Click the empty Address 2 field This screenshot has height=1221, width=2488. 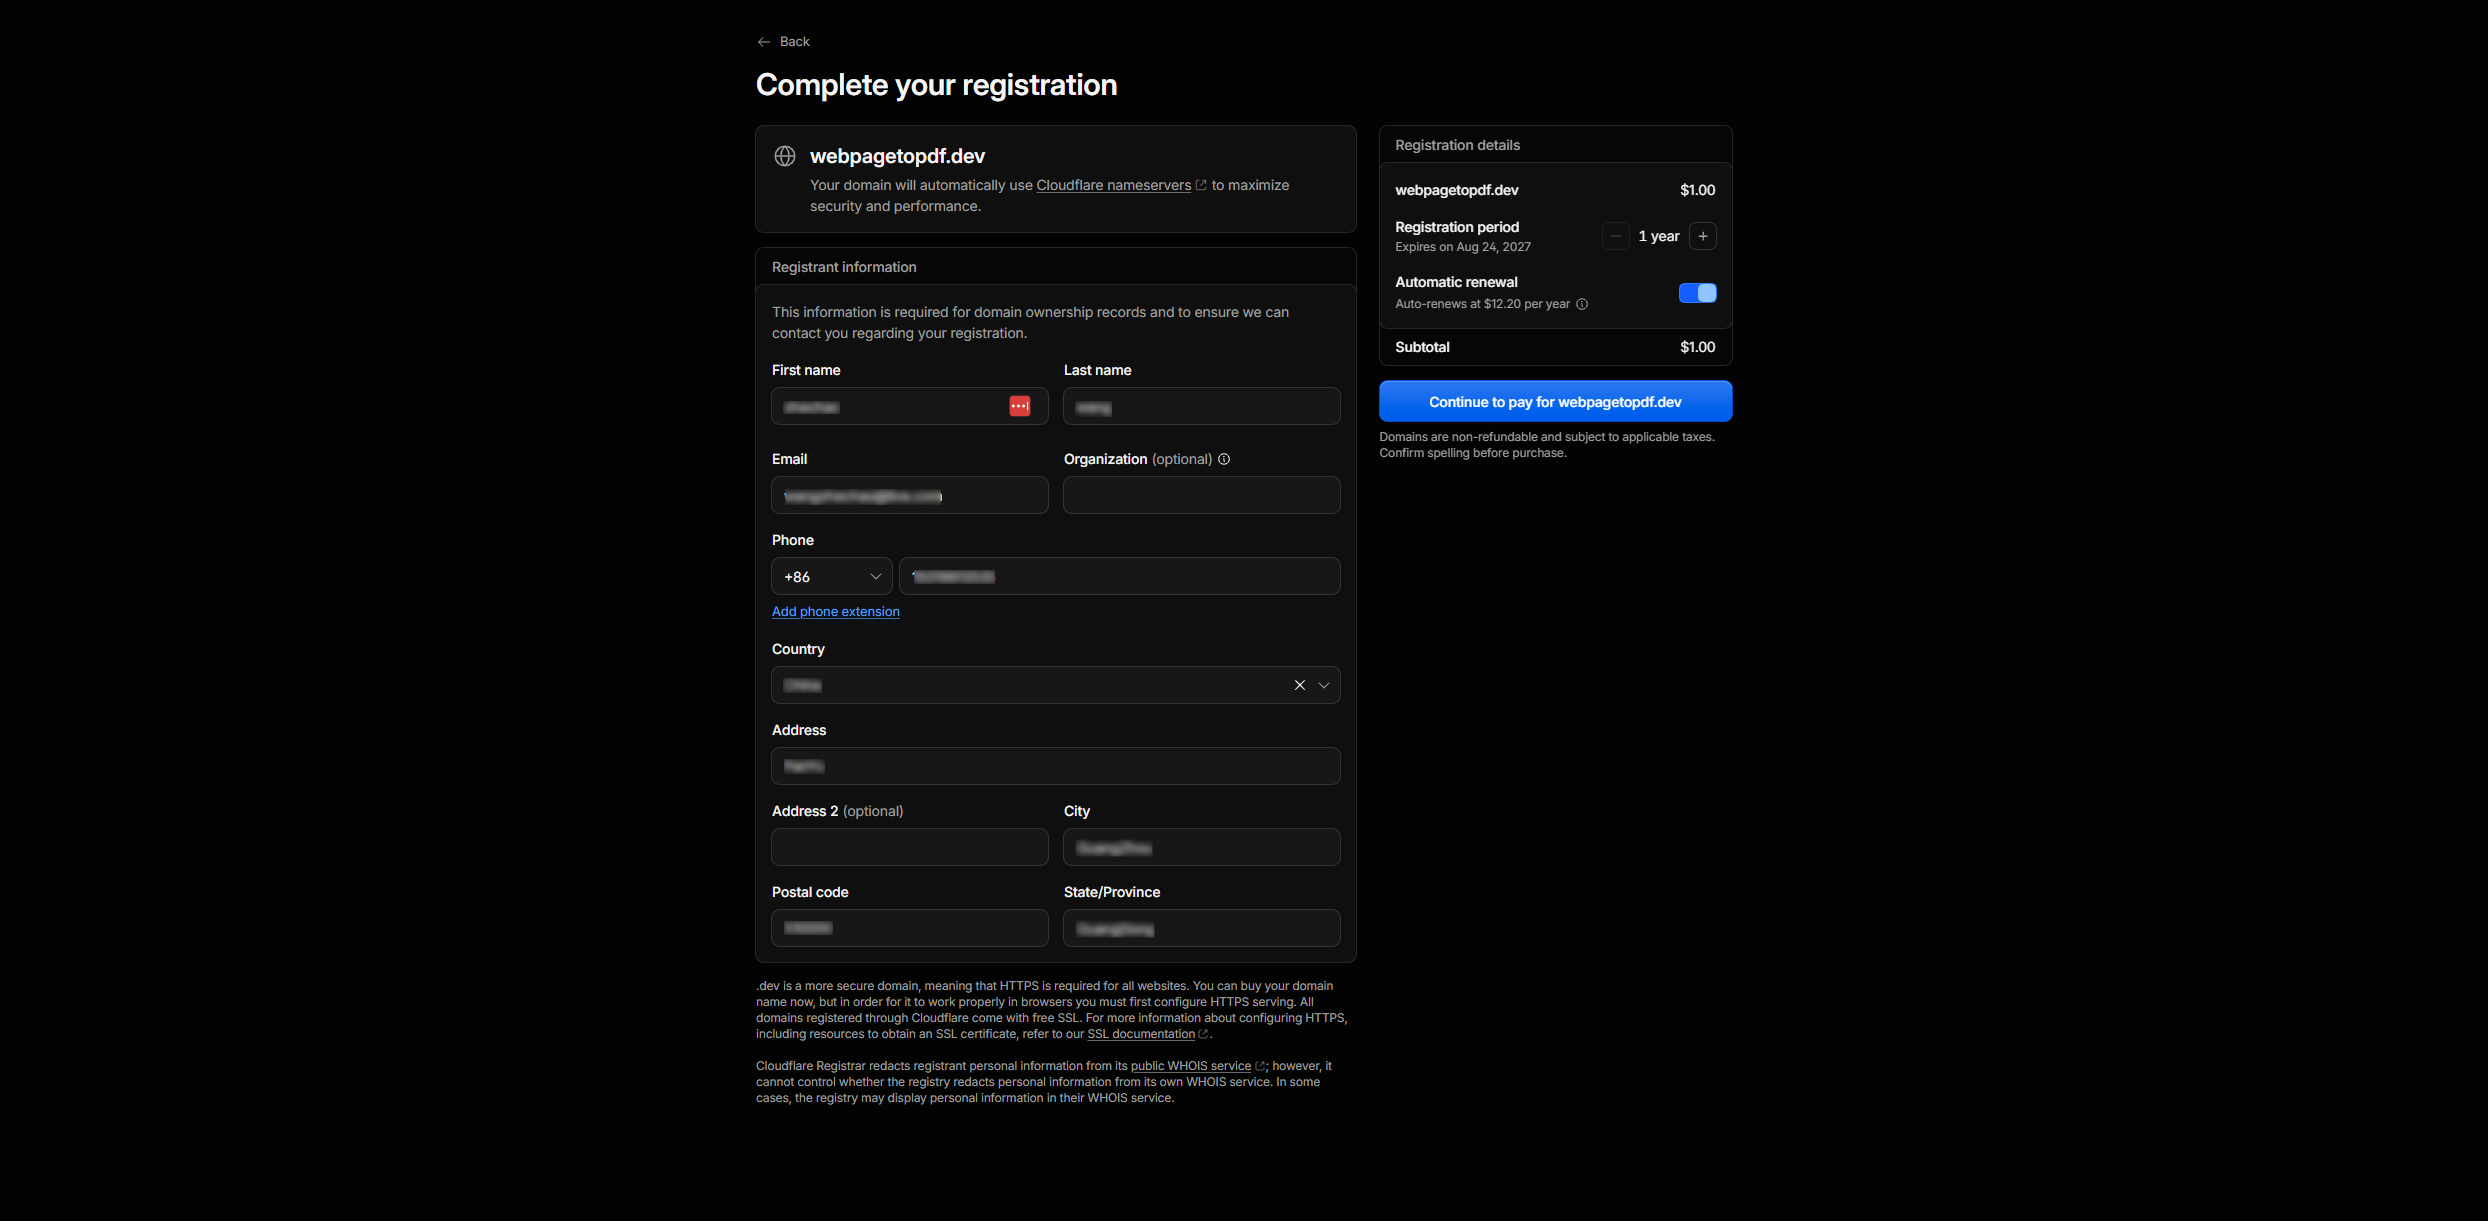[x=910, y=847]
